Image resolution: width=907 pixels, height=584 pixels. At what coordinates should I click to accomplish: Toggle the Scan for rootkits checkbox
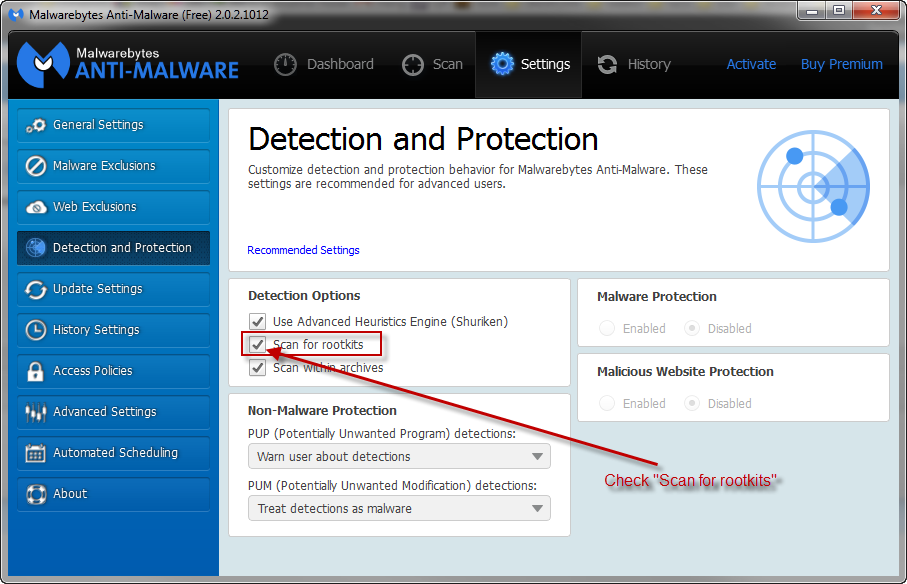click(x=257, y=344)
